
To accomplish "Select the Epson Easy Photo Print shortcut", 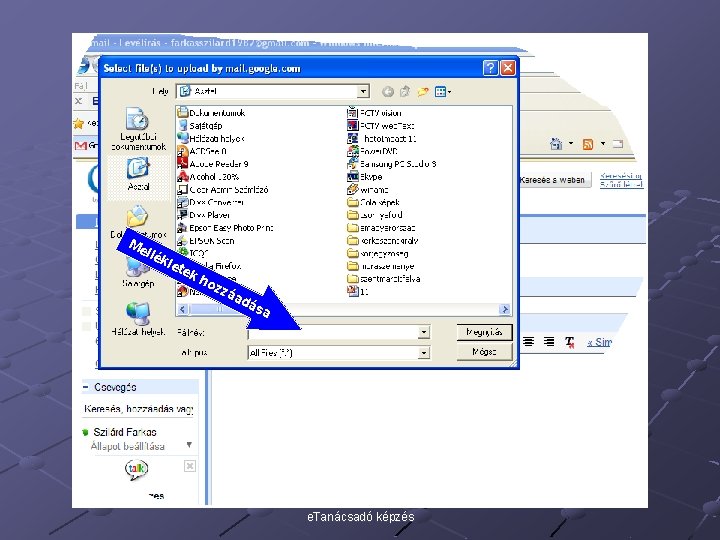I will pos(225,228).
